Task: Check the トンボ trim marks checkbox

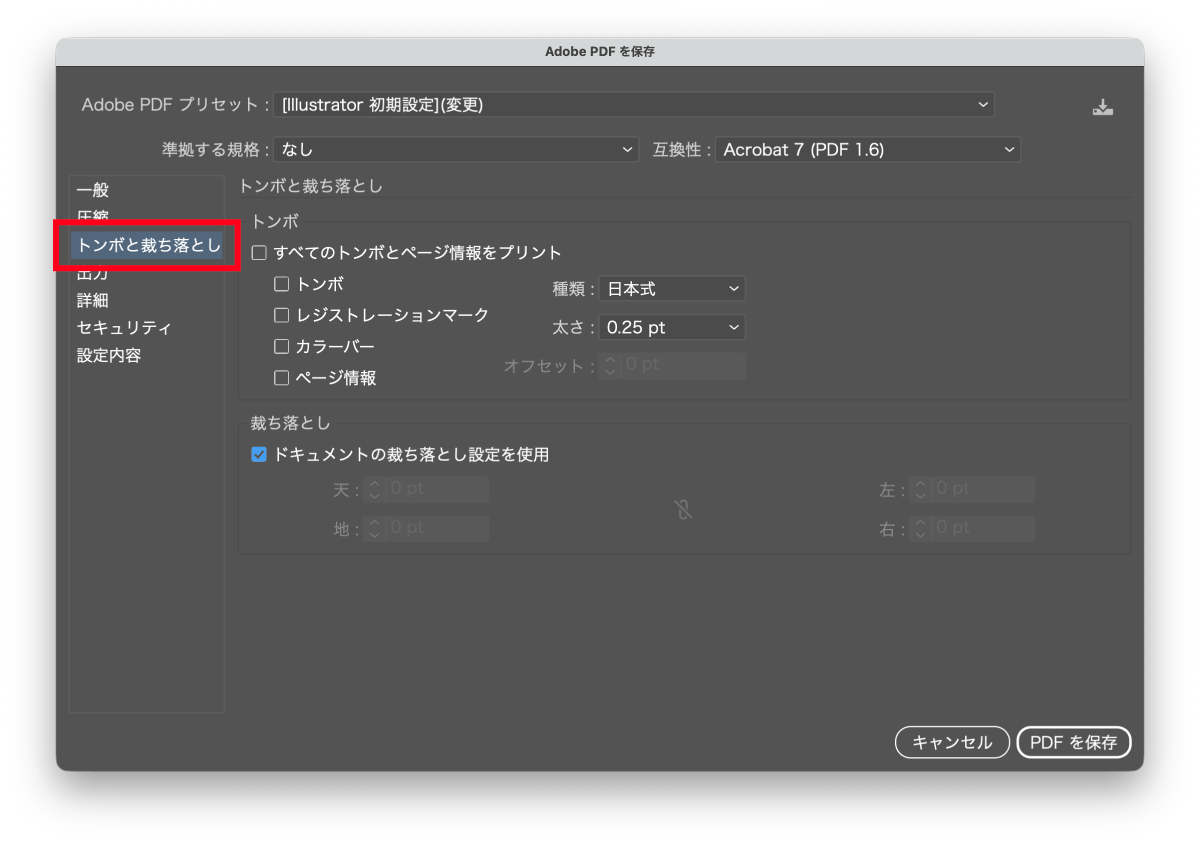Action: point(282,285)
